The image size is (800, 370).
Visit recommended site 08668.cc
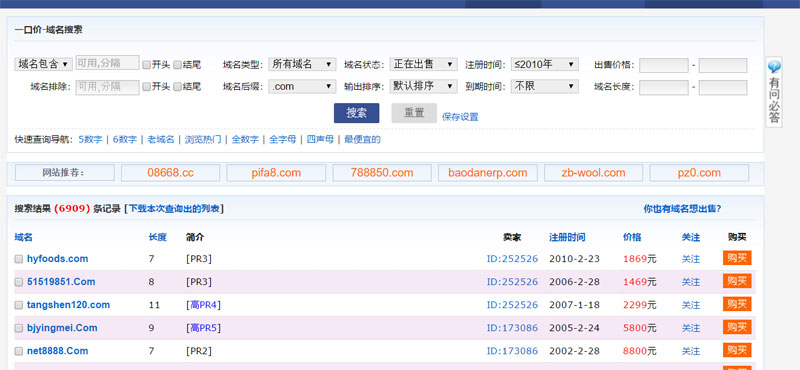pyautogui.click(x=170, y=172)
